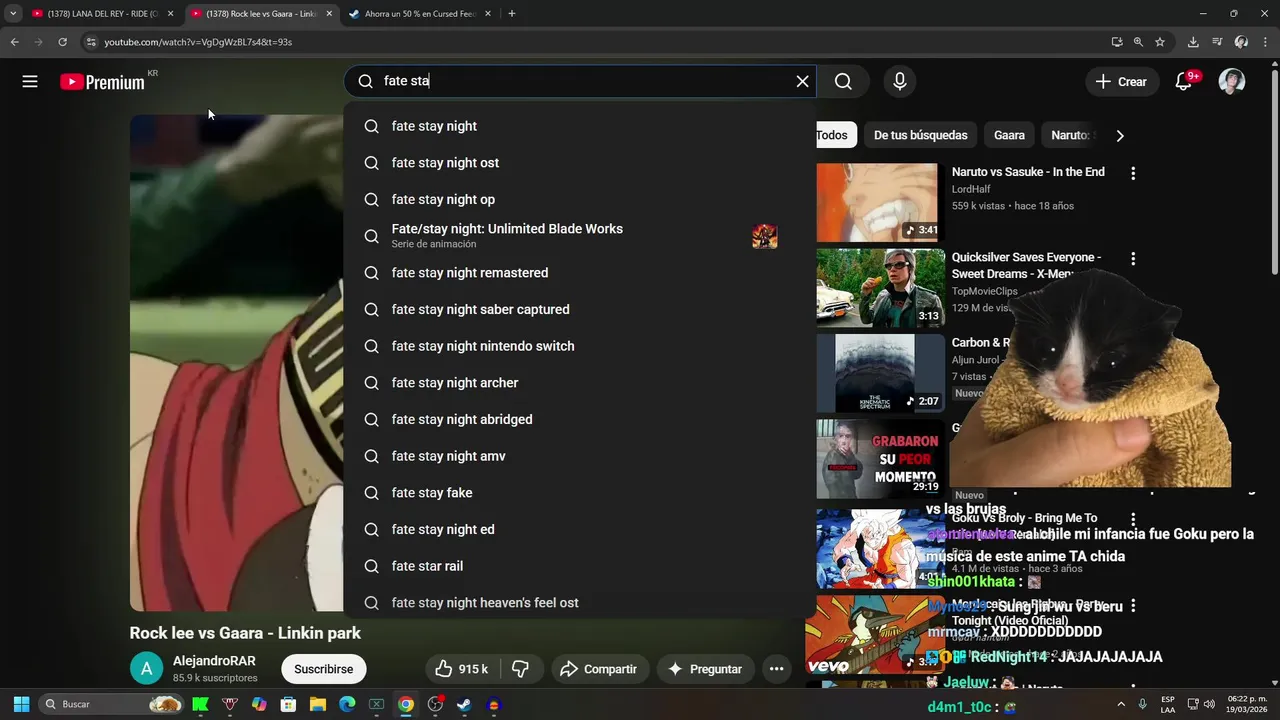
Task: Bookmark this page with star icon
Action: pyautogui.click(x=1160, y=42)
